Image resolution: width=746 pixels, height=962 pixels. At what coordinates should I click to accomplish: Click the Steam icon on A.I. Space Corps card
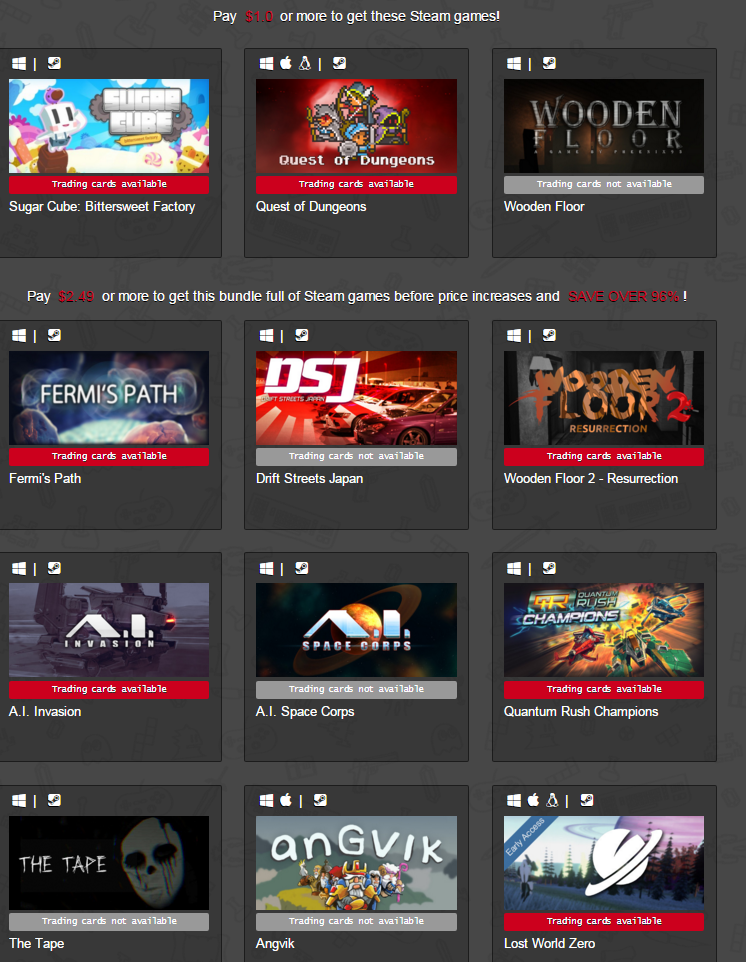coord(301,568)
